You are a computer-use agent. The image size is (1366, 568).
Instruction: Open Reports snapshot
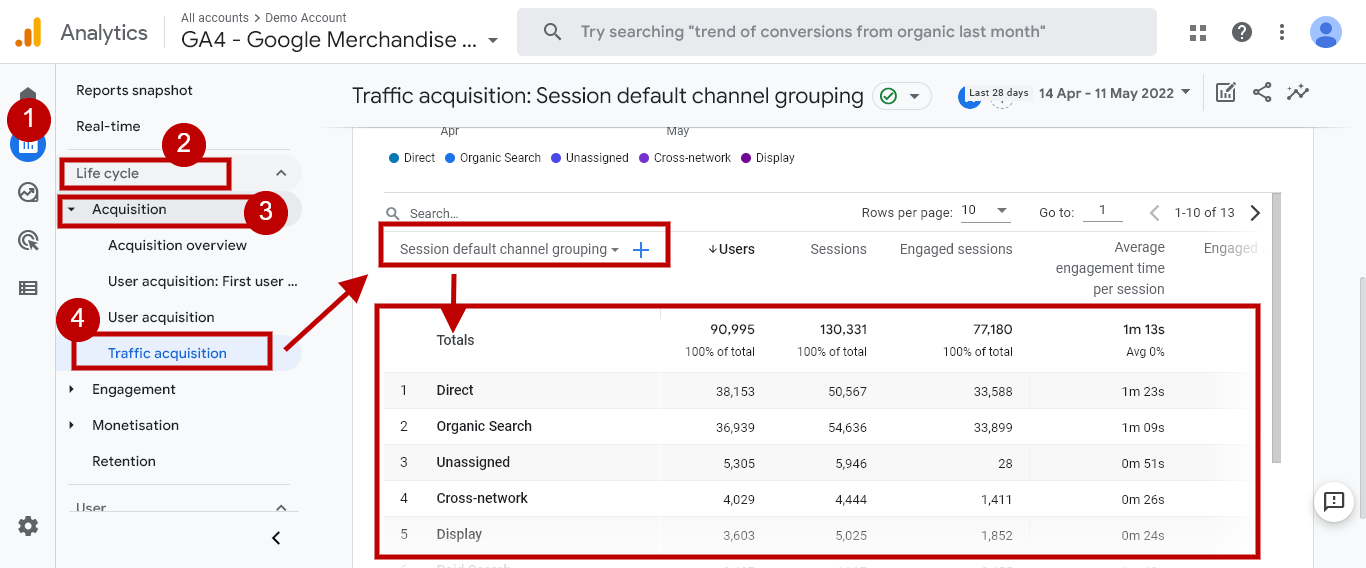(134, 90)
